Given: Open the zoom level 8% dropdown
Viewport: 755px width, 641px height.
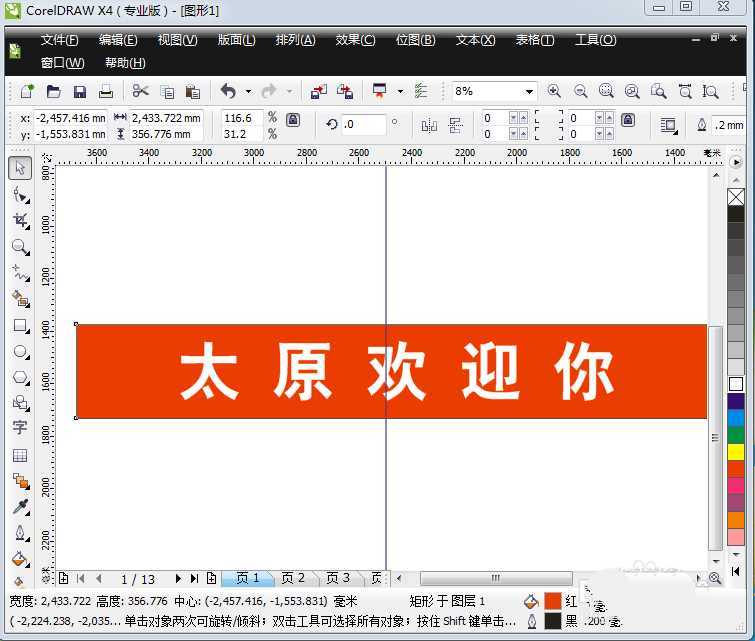Looking at the screenshot, I should pos(528,91).
